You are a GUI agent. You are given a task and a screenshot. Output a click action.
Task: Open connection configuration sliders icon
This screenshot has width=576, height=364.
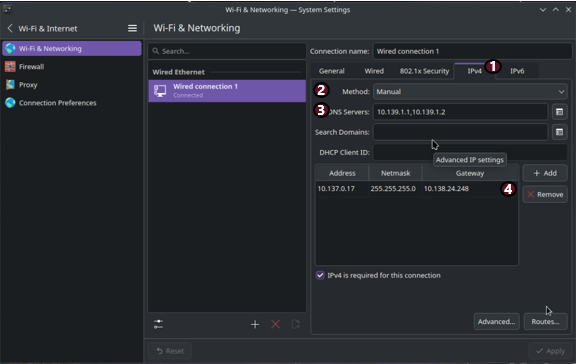coord(158,324)
